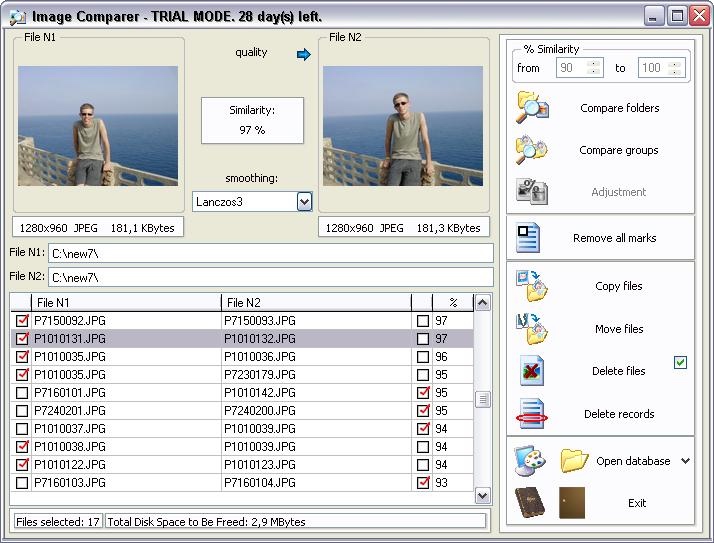The height and width of the screenshot is (543, 714).
Task: Click the paint palette monitor icon
Action: pos(530,461)
